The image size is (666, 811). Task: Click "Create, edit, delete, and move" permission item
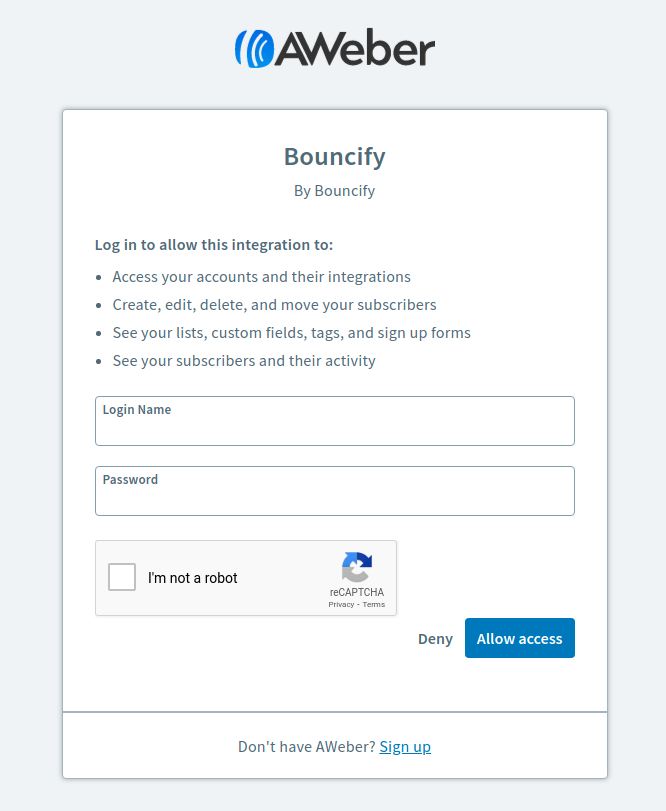click(x=275, y=305)
